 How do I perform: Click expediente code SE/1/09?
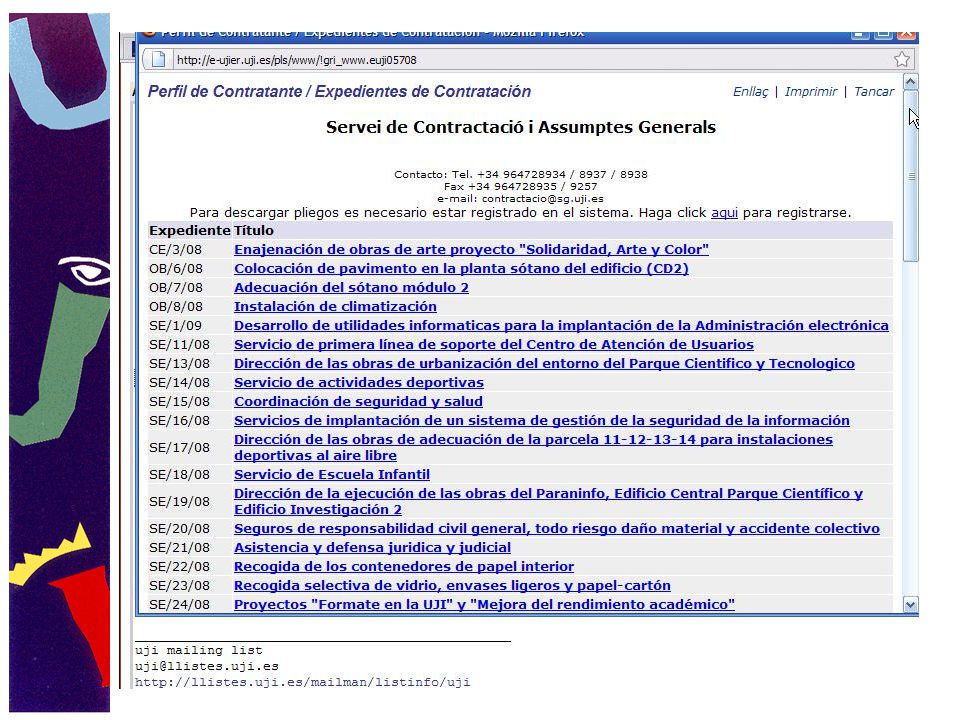175,326
